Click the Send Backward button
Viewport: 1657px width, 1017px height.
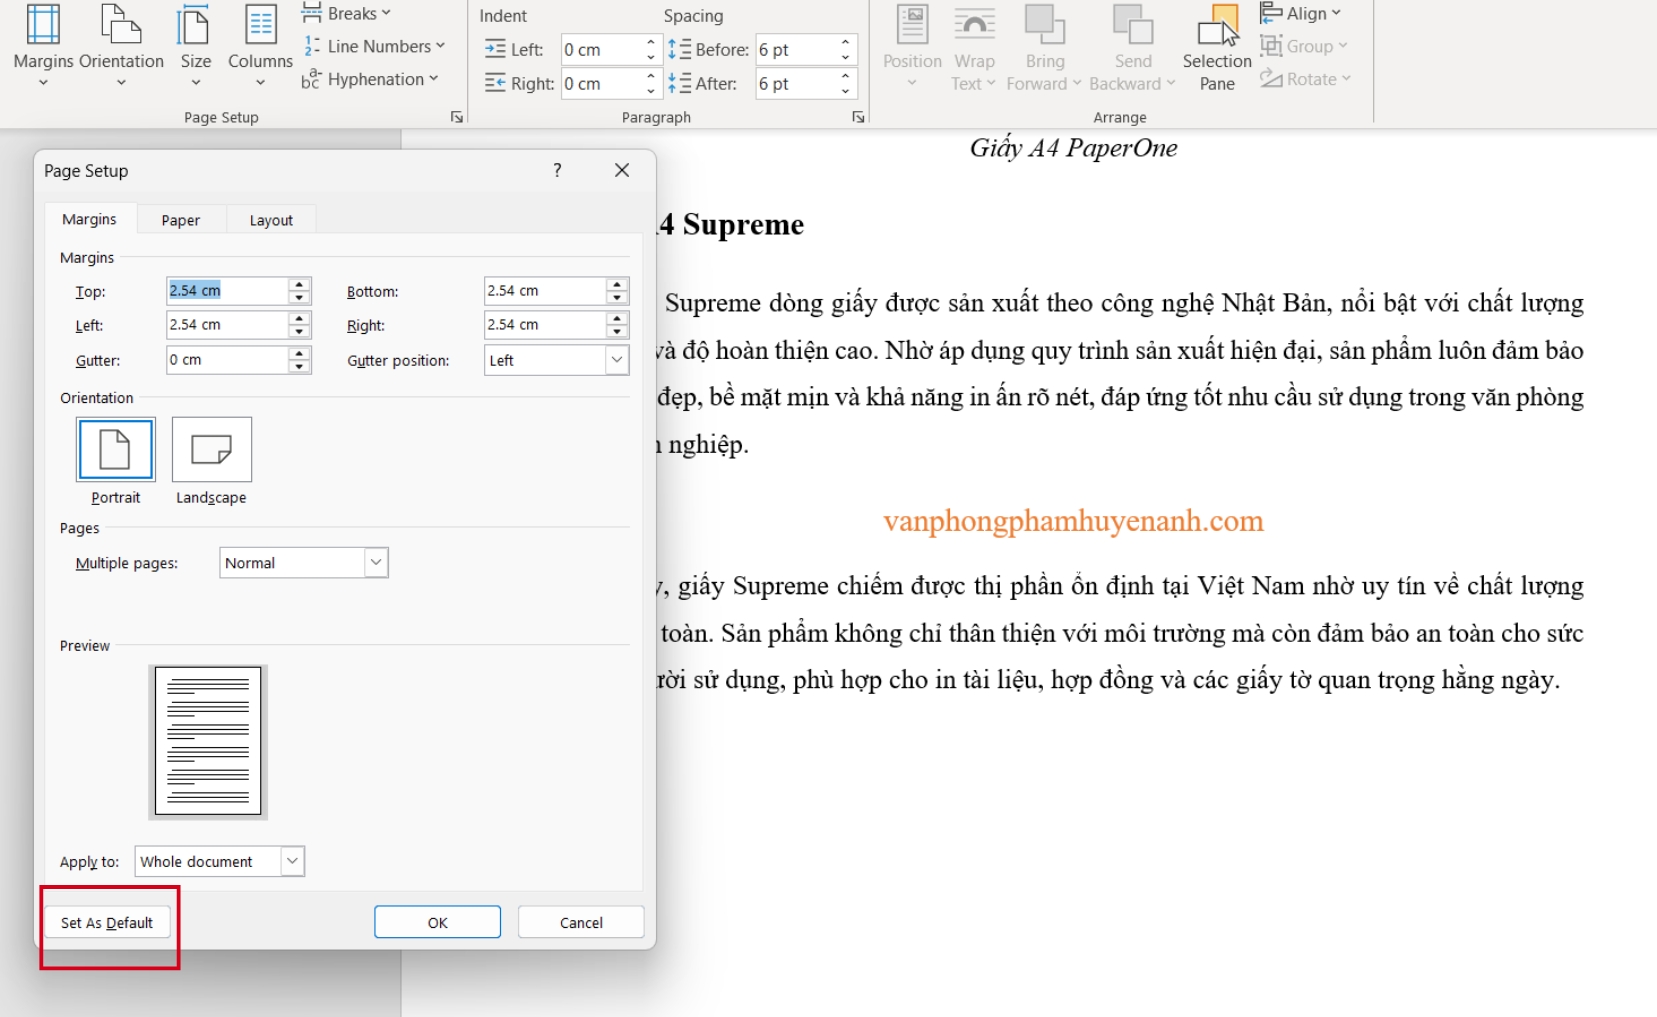pyautogui.click(x=1132, y=46)
